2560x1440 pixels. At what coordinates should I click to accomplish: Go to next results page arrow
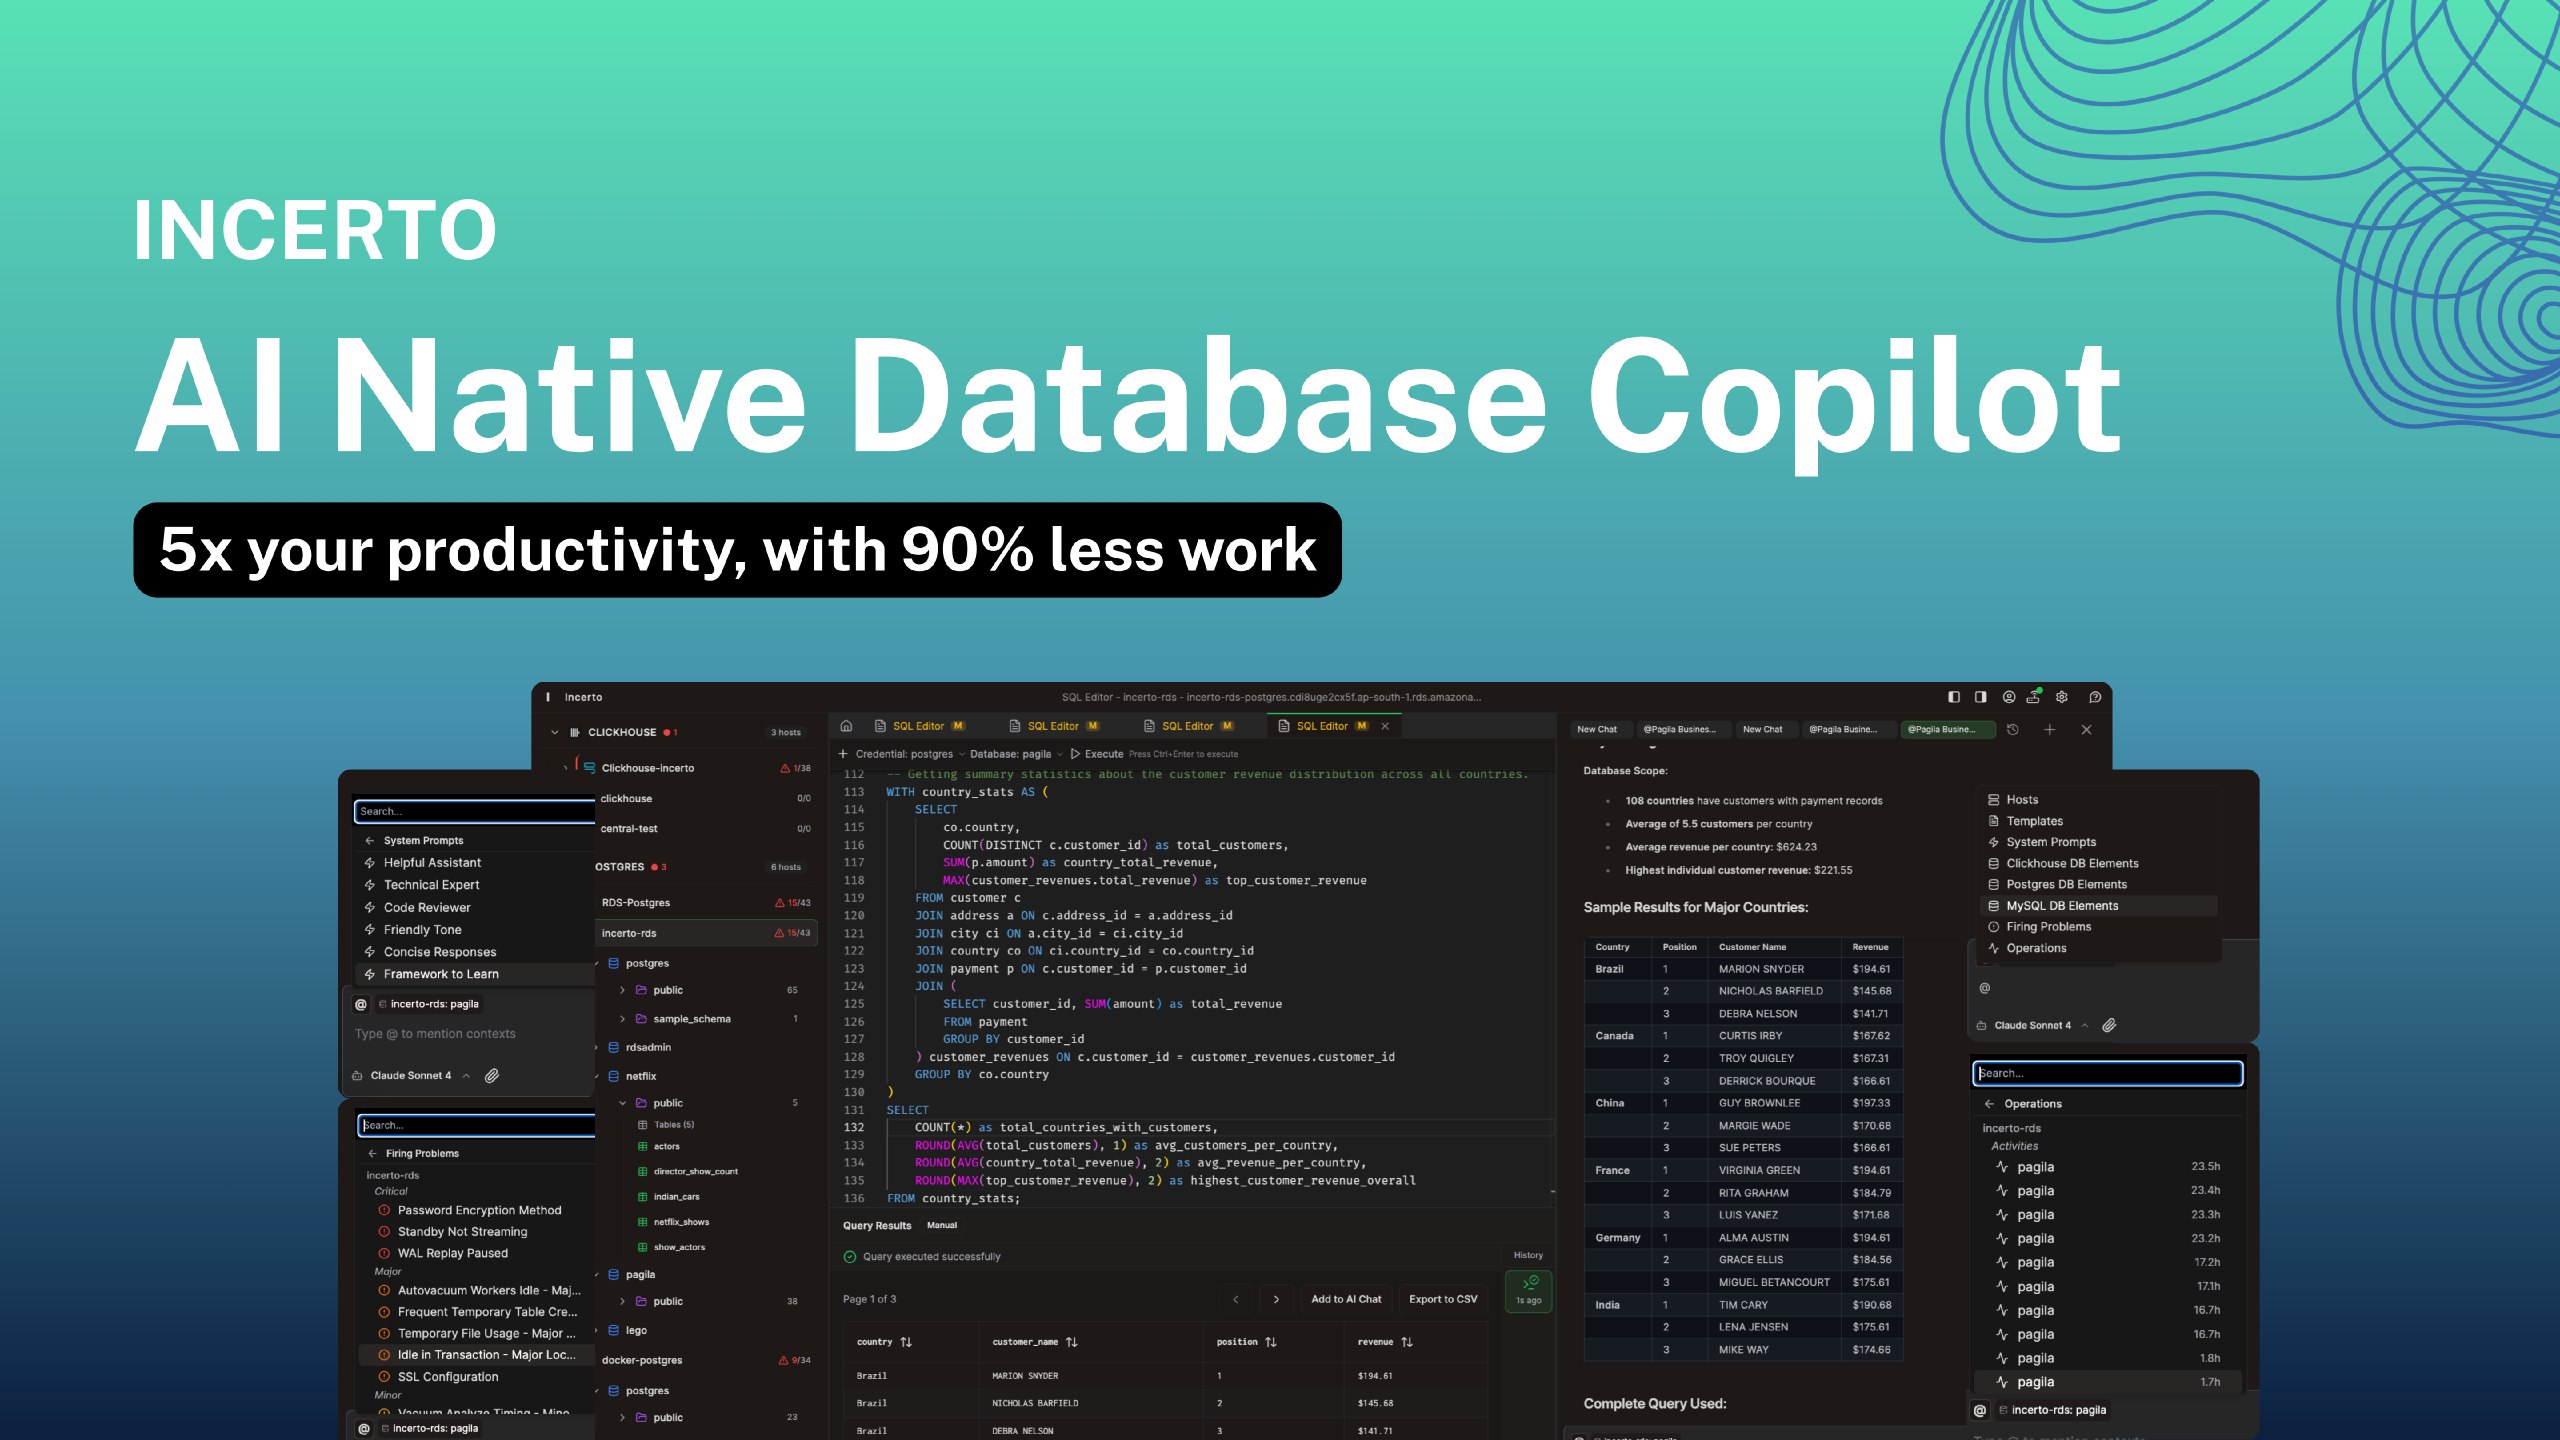(x=1276, y=1299)
